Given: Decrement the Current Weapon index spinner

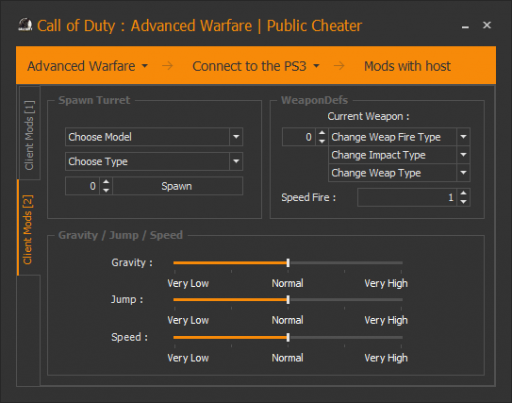Looking at the screenshot, I should [x=322, y=141].
